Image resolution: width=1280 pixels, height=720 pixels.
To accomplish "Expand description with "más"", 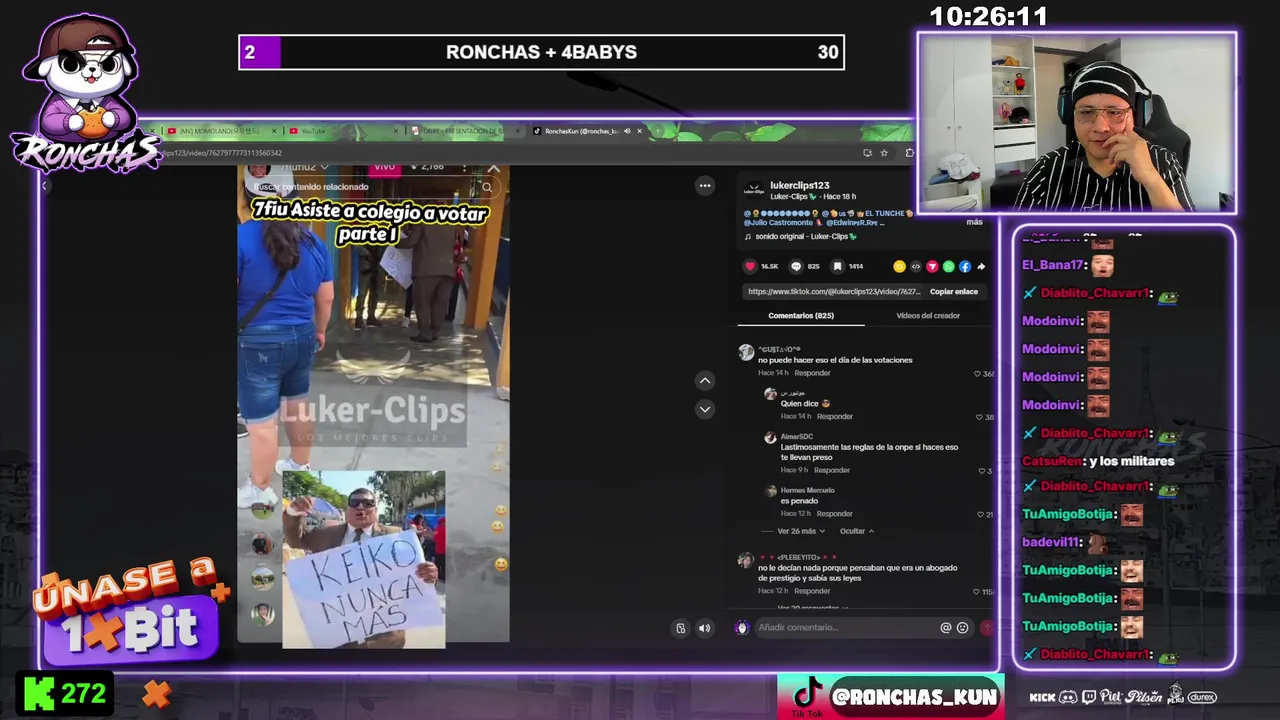I will pyautogui.click(x=974, y=222).
